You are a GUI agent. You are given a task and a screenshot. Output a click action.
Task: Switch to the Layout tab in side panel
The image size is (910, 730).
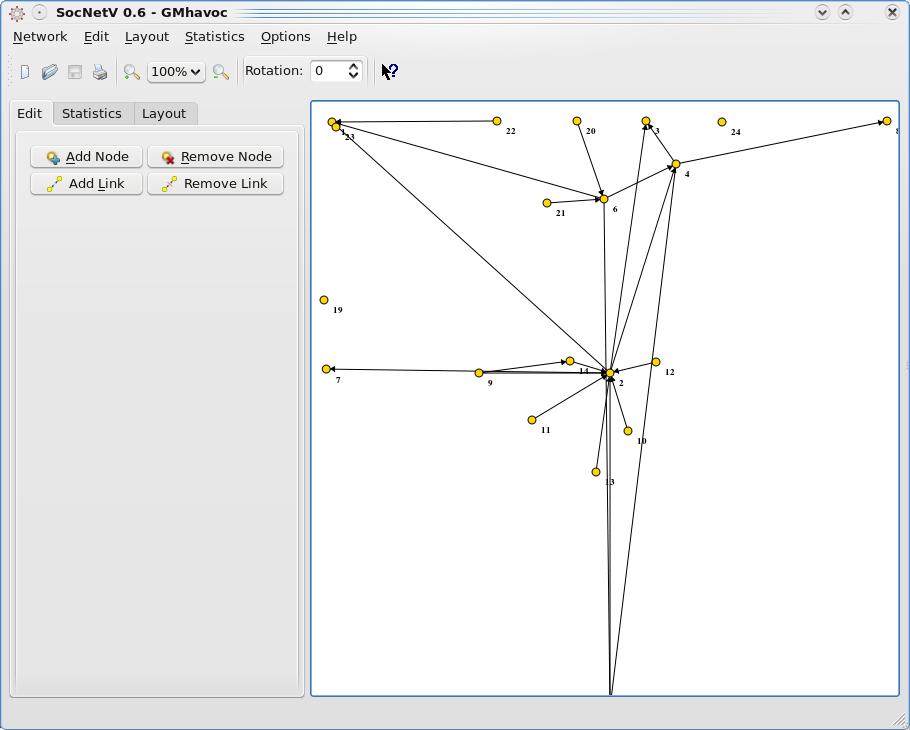point(163,113)
